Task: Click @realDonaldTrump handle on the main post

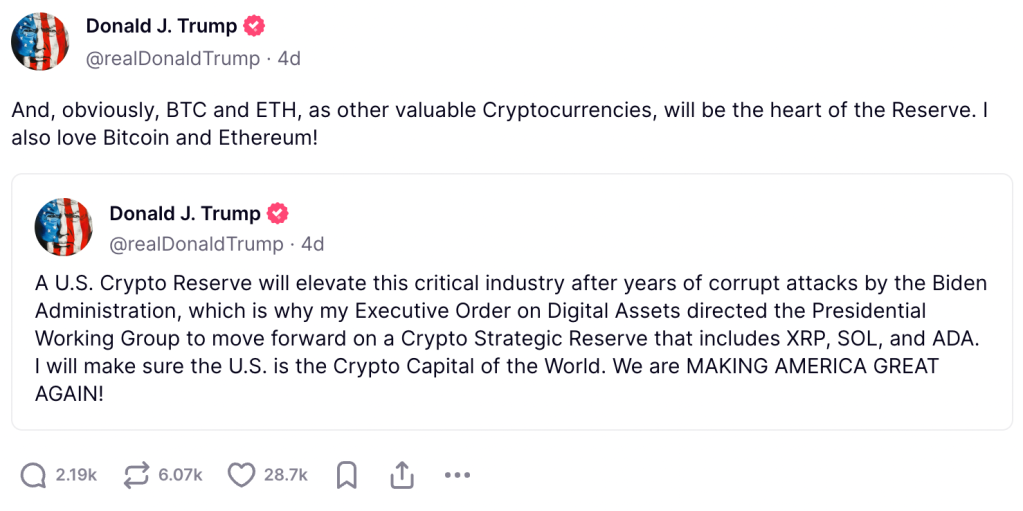Action: (x=173, y=59)
